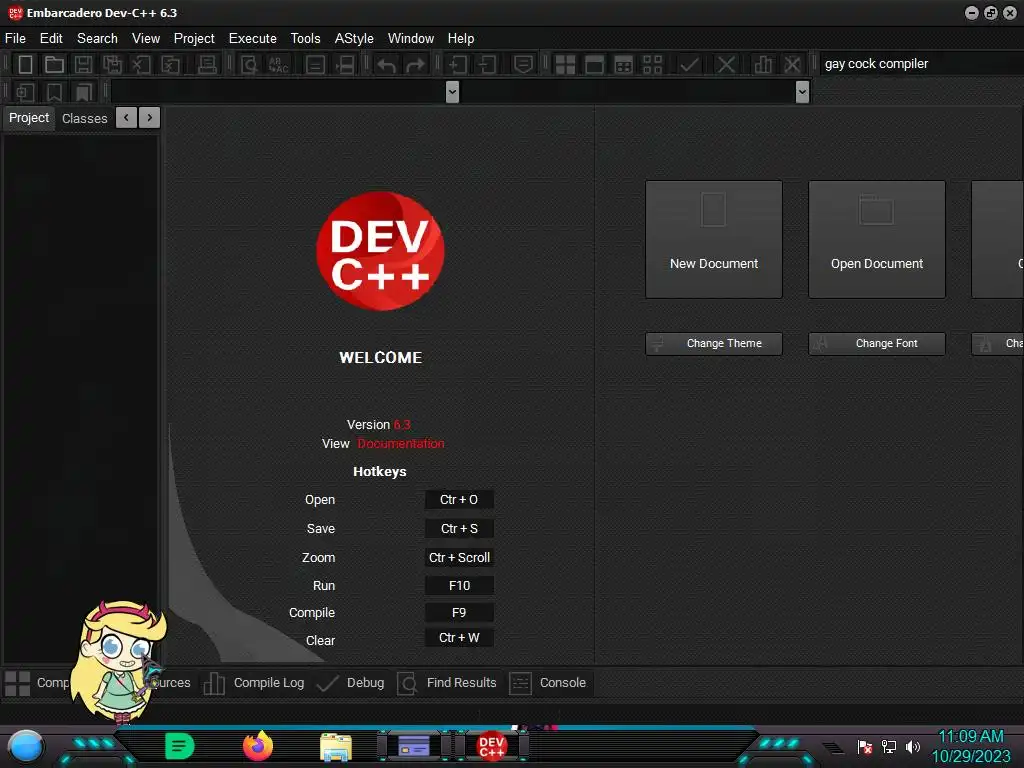Click the Save floppy disk toolbar icon
This screenshot has width=1024, height=768.
(x=83, y=64)
